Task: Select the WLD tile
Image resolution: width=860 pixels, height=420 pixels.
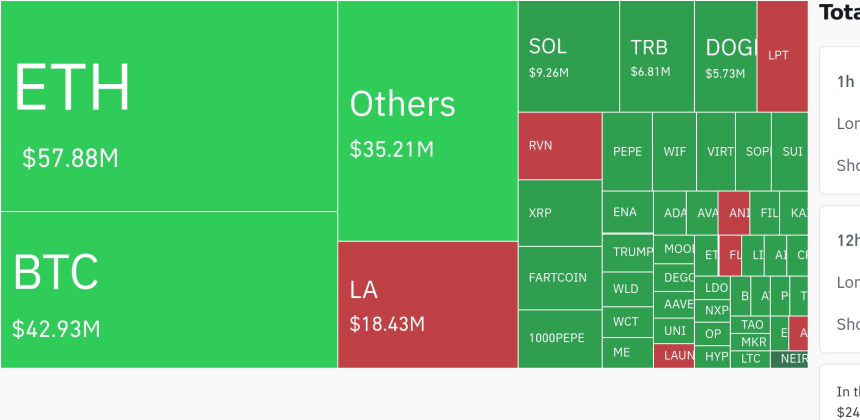Action: (x=628, y=289)
